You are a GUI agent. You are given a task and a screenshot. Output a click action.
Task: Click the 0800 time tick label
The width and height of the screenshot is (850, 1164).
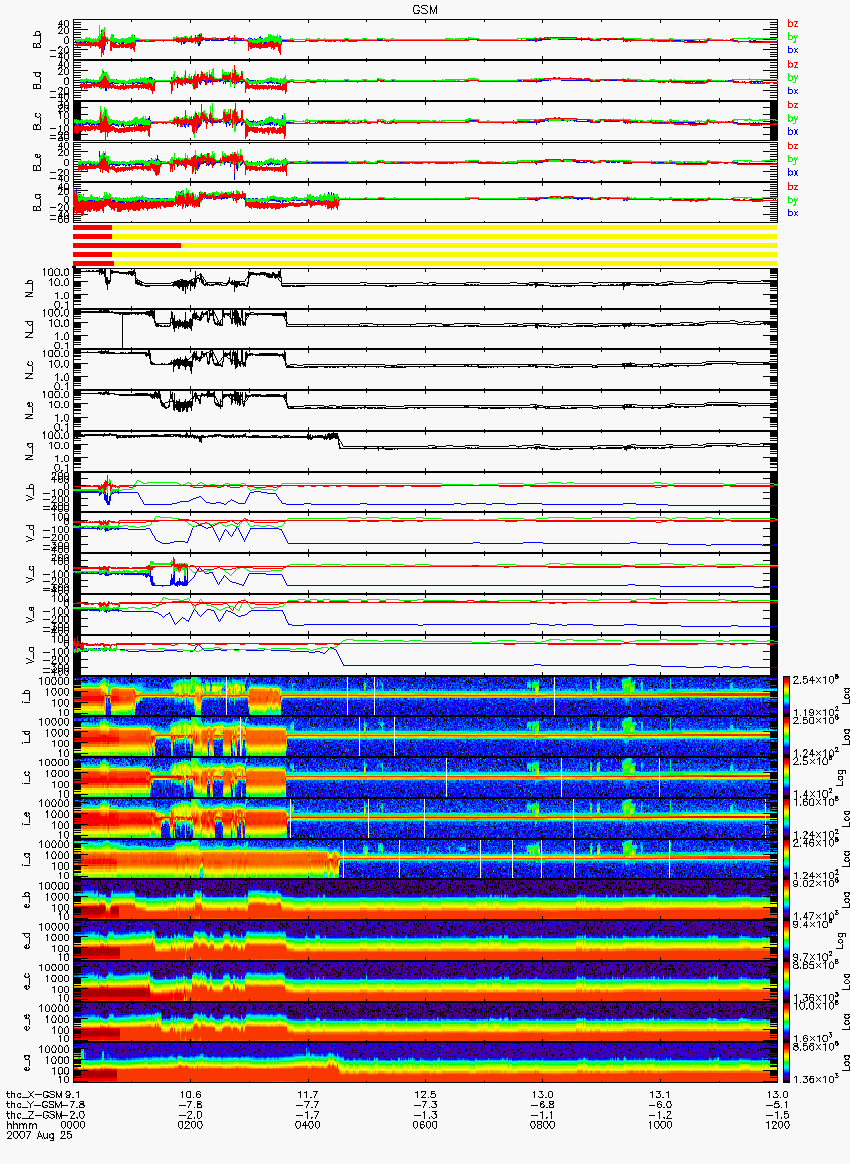tap(543, 1125)
